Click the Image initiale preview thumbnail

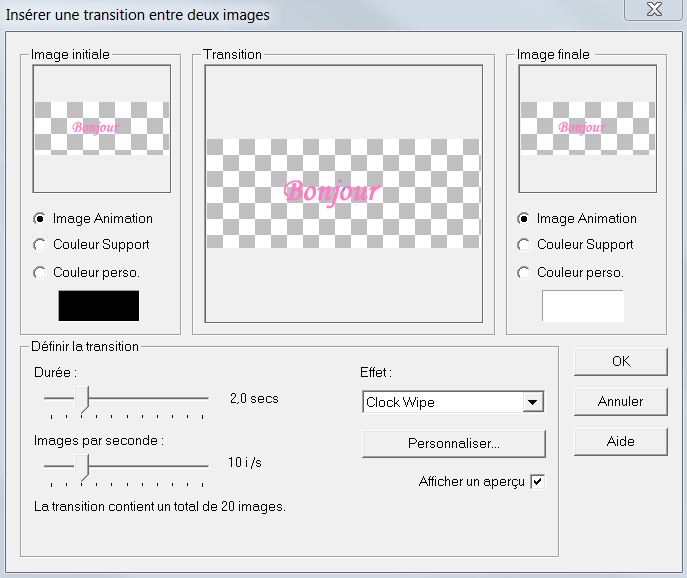pos(102,129)
